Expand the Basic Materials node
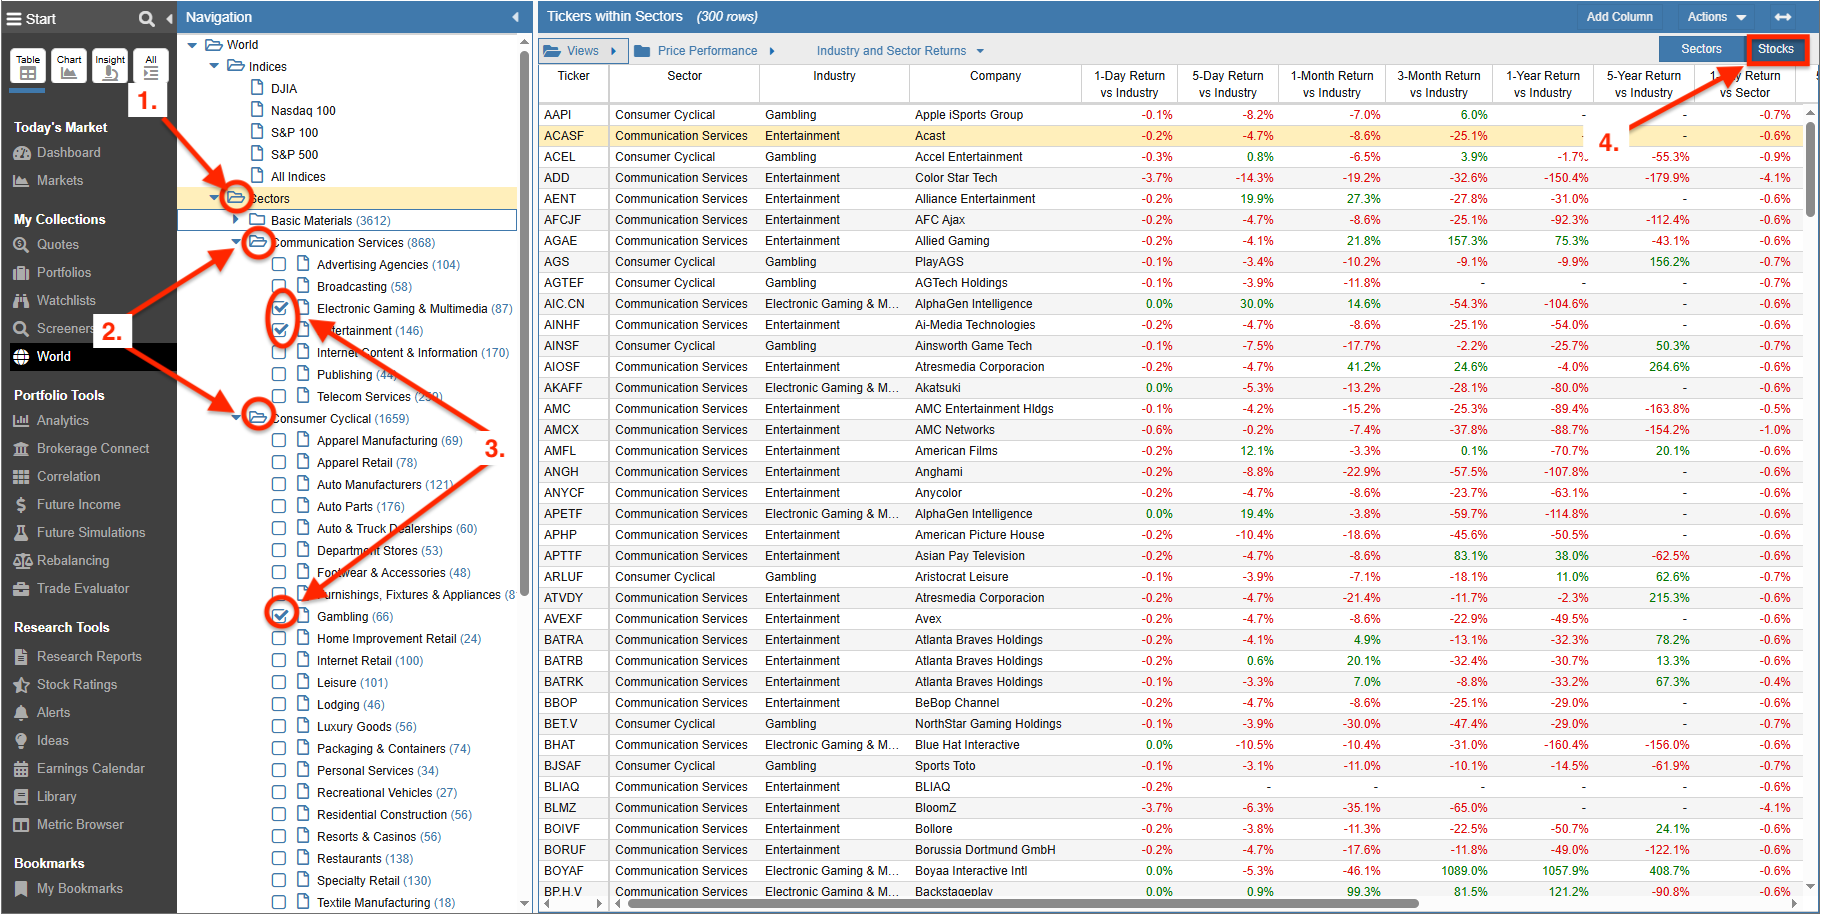The height and width of the screenshot is (920, 1826). [236, 220]
